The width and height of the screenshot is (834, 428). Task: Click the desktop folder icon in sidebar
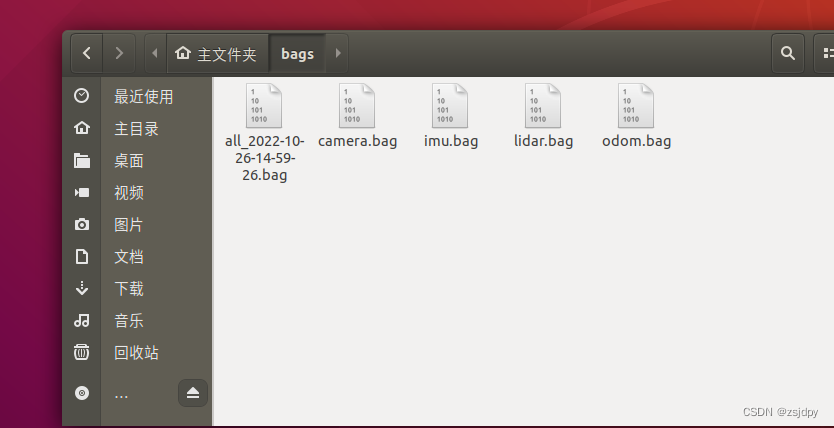(81, 160)
